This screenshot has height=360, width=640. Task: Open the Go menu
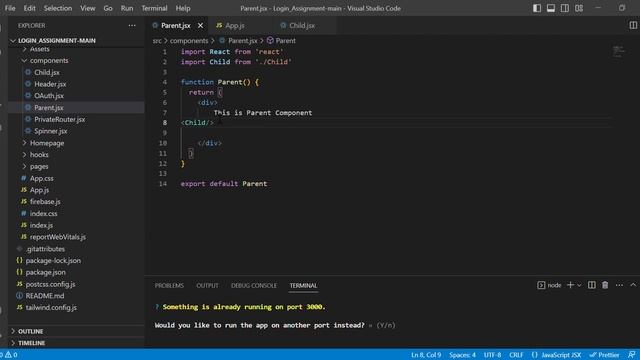(x=108, y=8)
